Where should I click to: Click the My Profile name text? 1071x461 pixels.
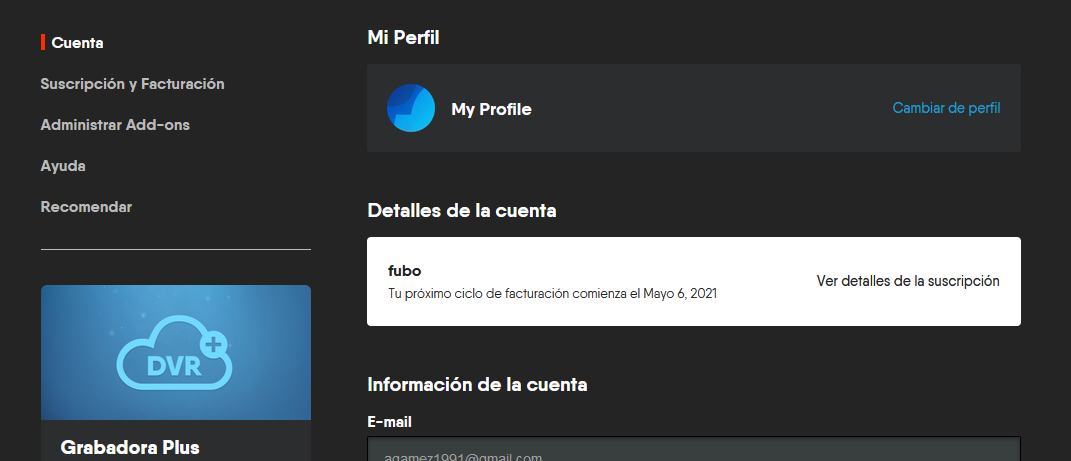pos(491,109)
